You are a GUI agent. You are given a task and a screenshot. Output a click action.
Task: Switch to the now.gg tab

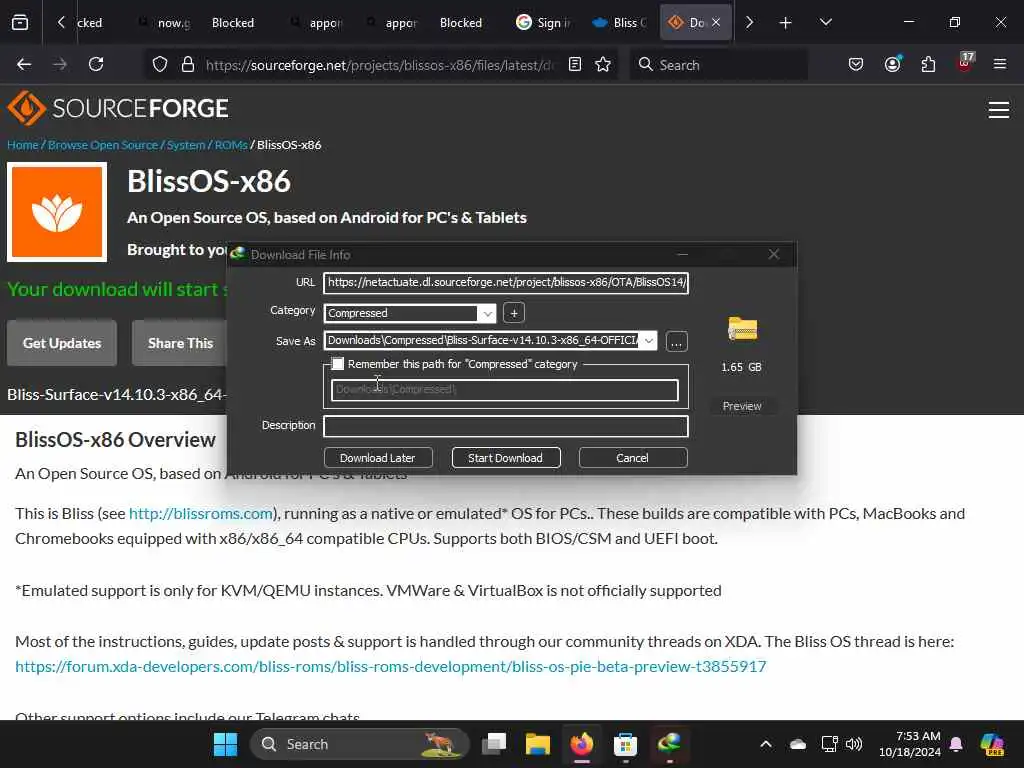point(165,23)
